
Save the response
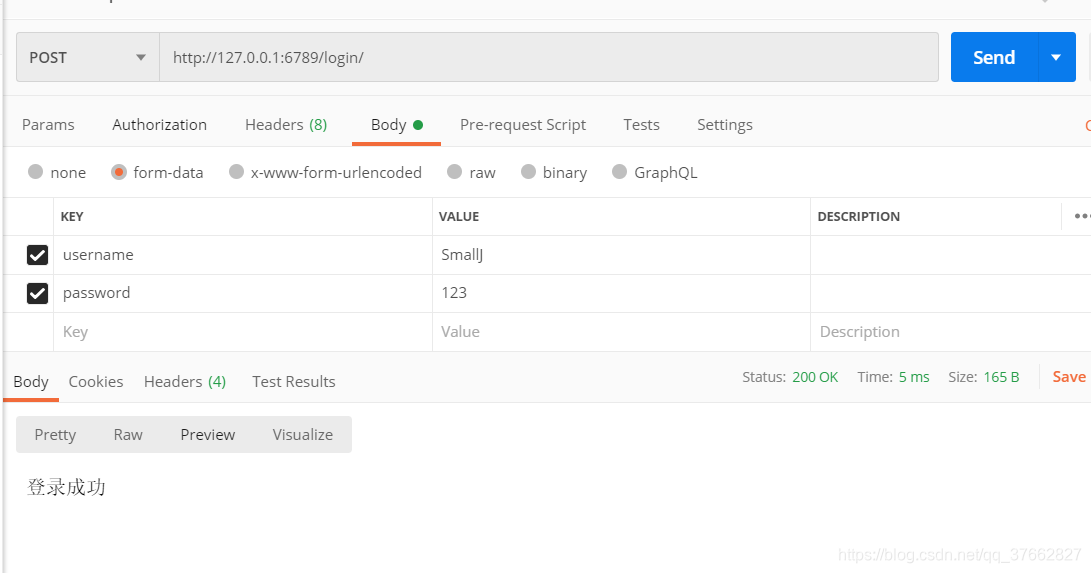(1069, 377)
